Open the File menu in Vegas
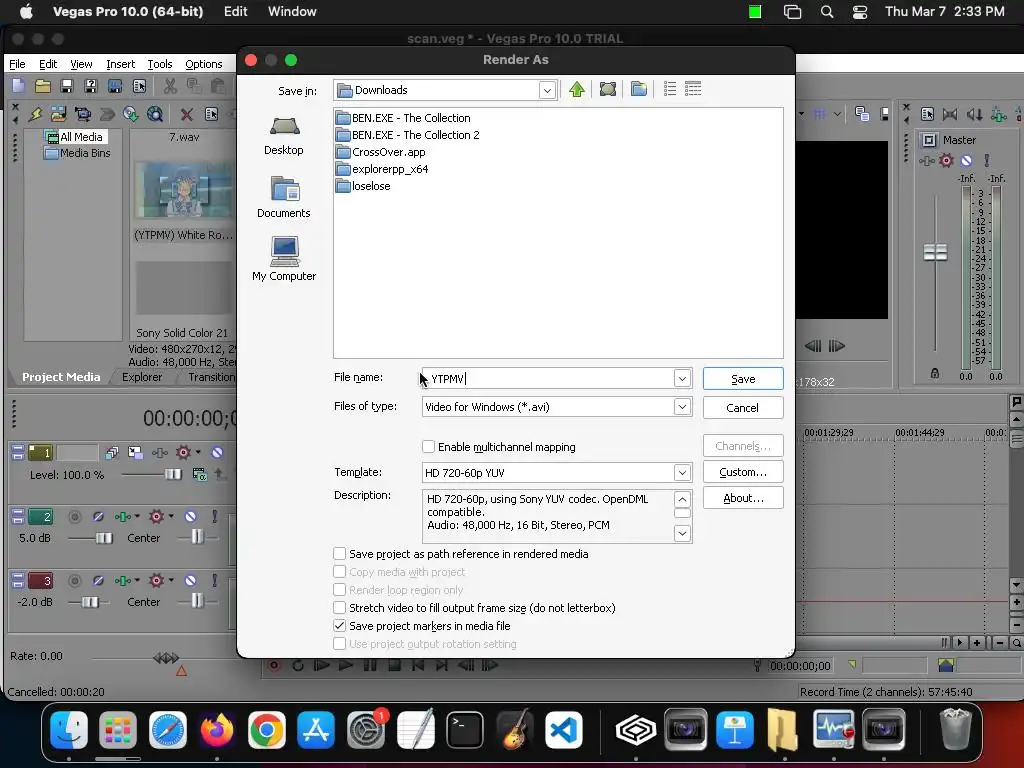The height and width of the screenshot is (768, 1024). (x=17, y=64)
